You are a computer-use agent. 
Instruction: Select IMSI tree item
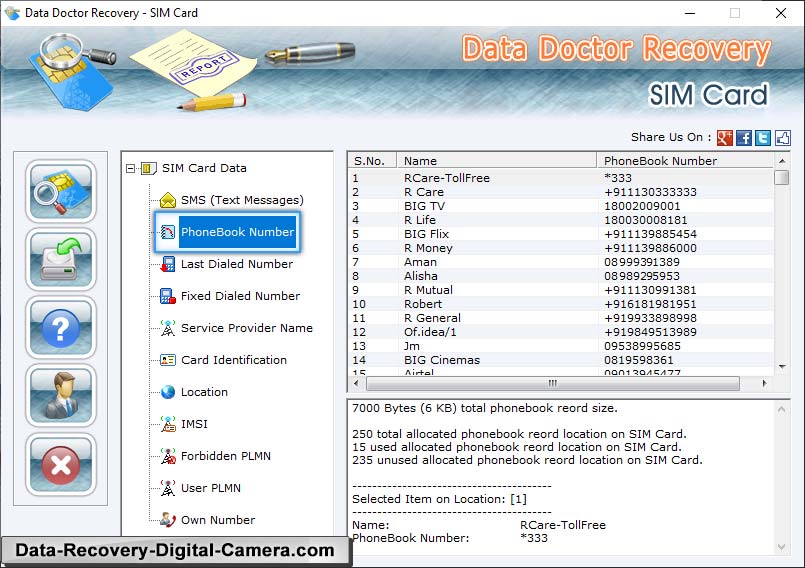click(x=194, y=424)
